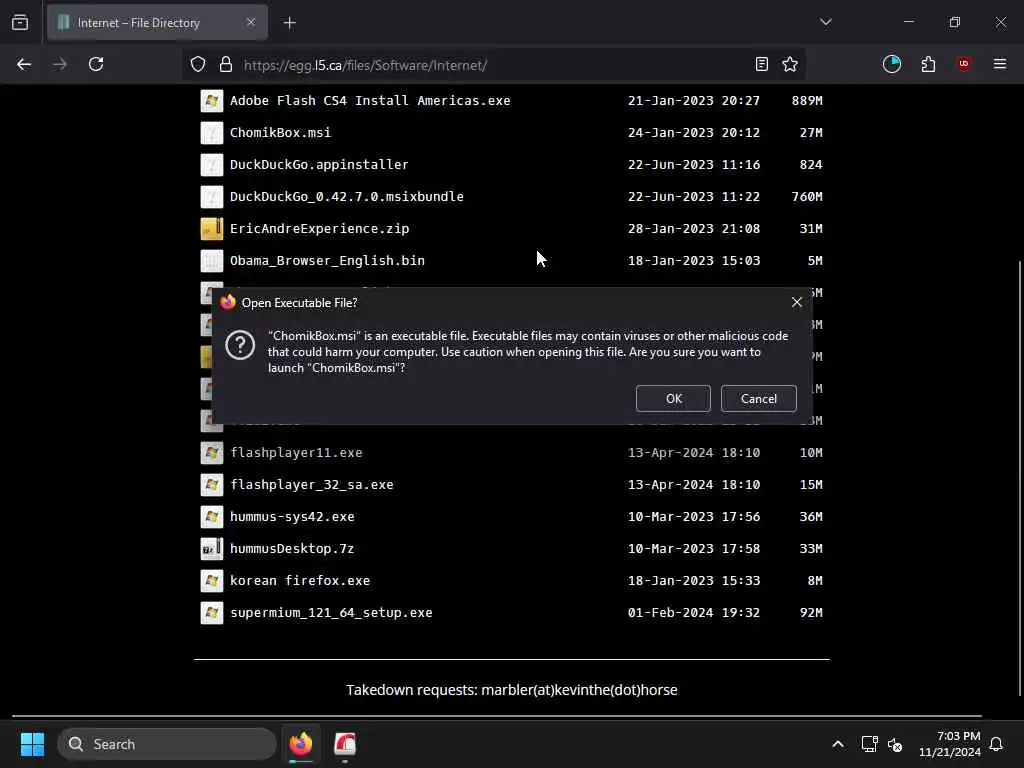Click the Takedown requests text
The image size is (1024, 768).
point(511,690)
